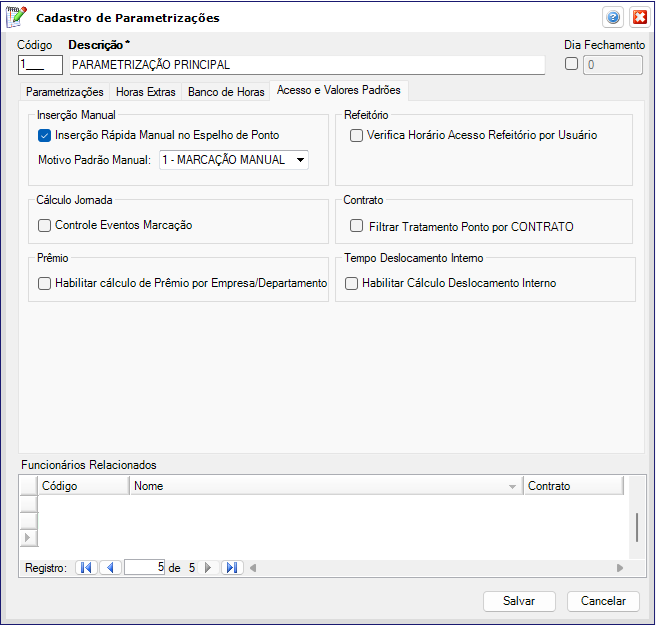Go to previous record in navigator

pos(110,567)
